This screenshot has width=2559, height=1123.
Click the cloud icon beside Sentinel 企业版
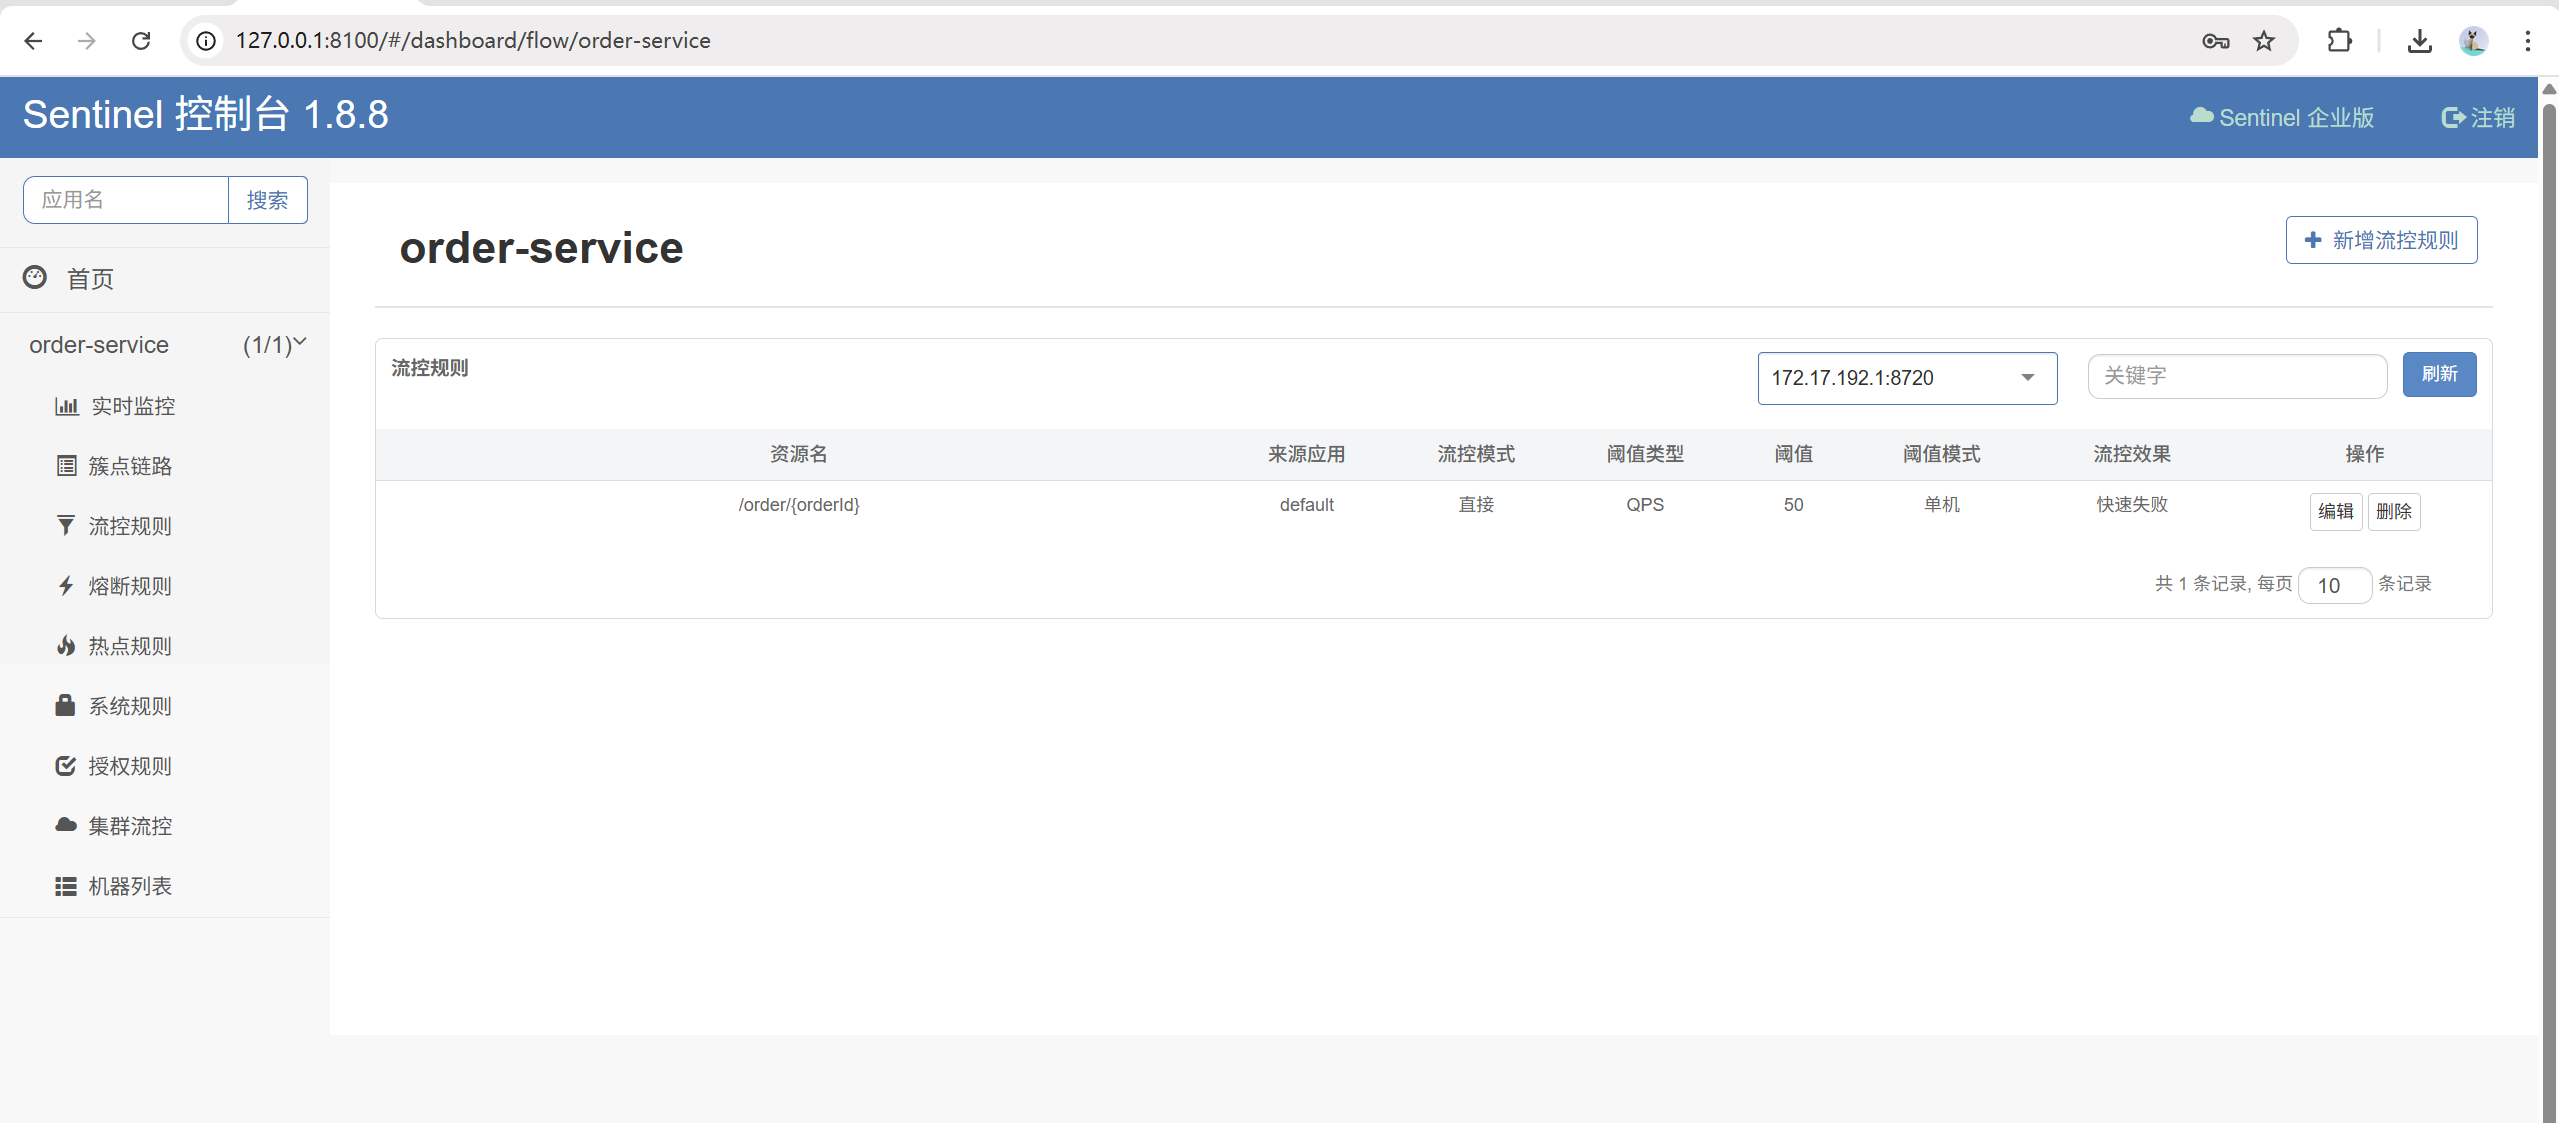[x=2202, y=116]
